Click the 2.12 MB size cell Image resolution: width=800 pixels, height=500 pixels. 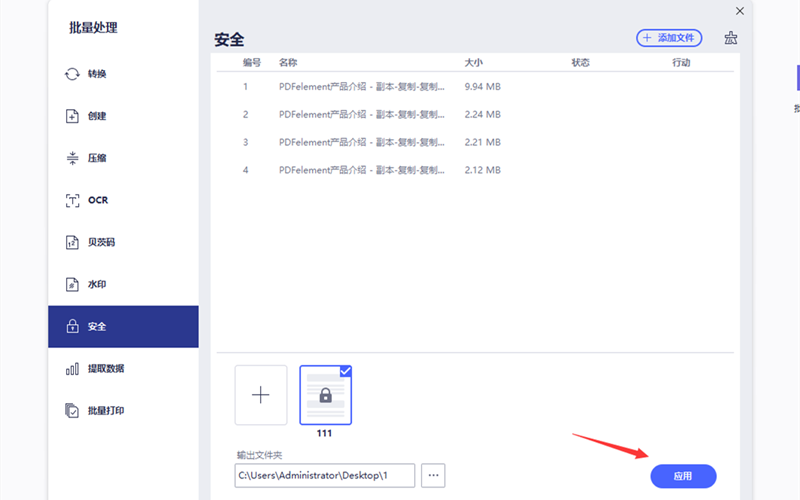483,170
